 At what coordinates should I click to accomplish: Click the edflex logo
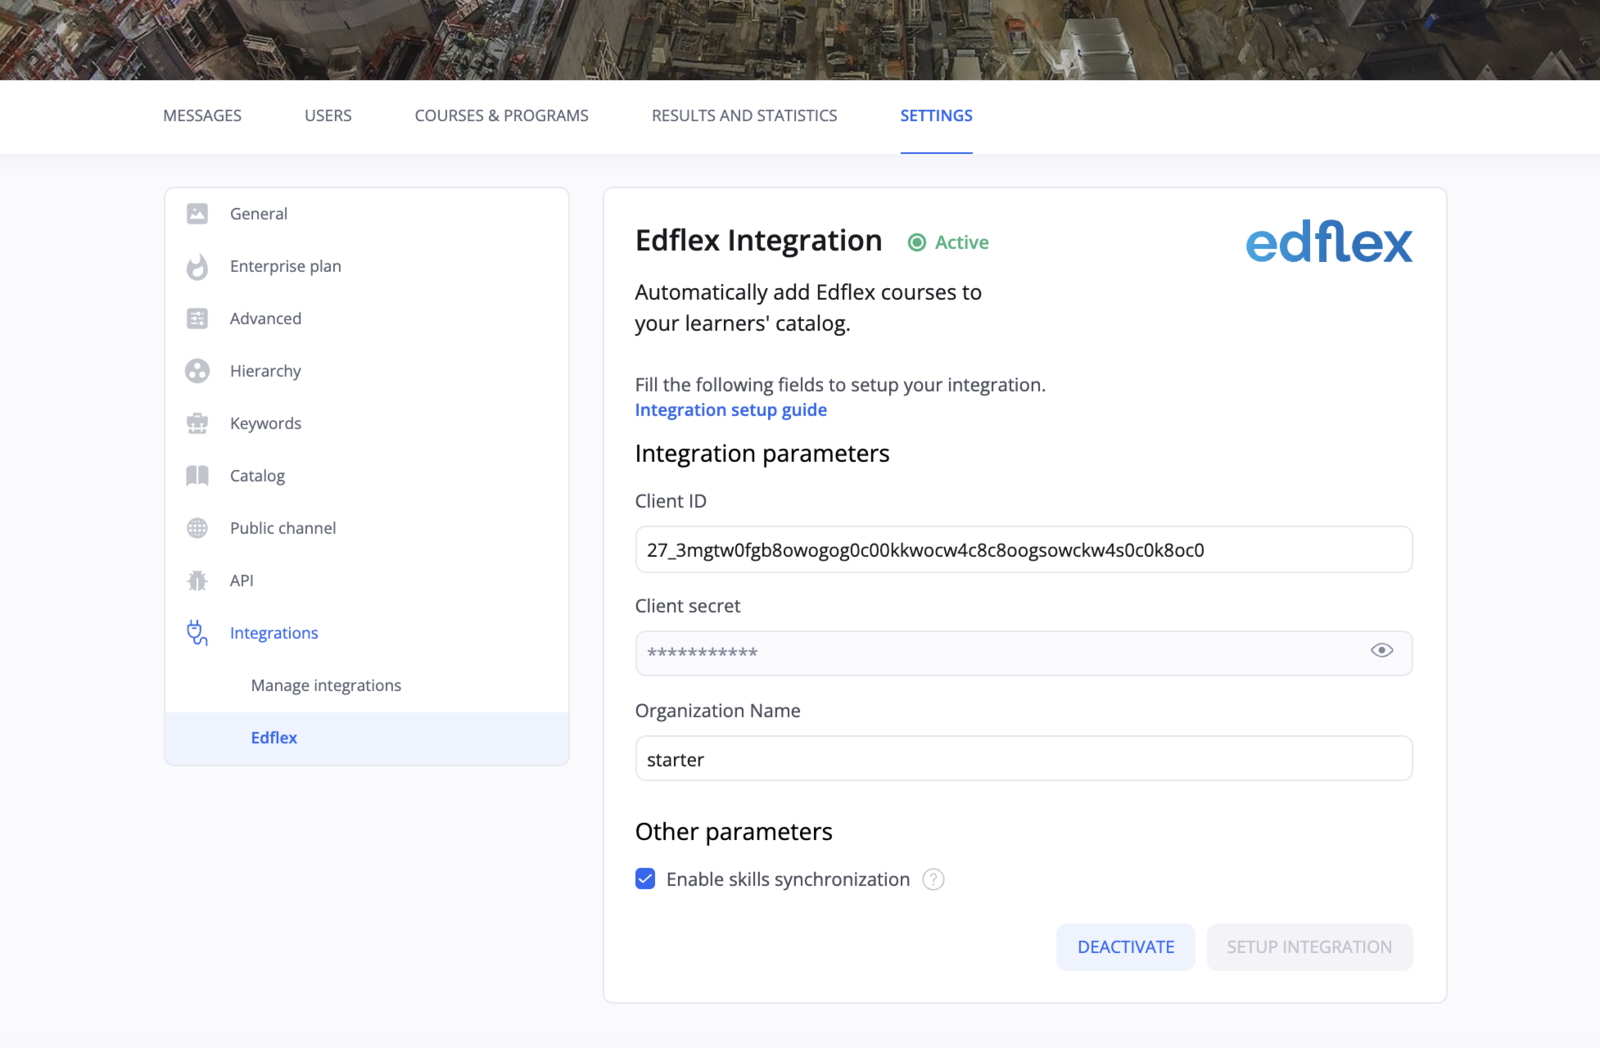pos(1329,242)
